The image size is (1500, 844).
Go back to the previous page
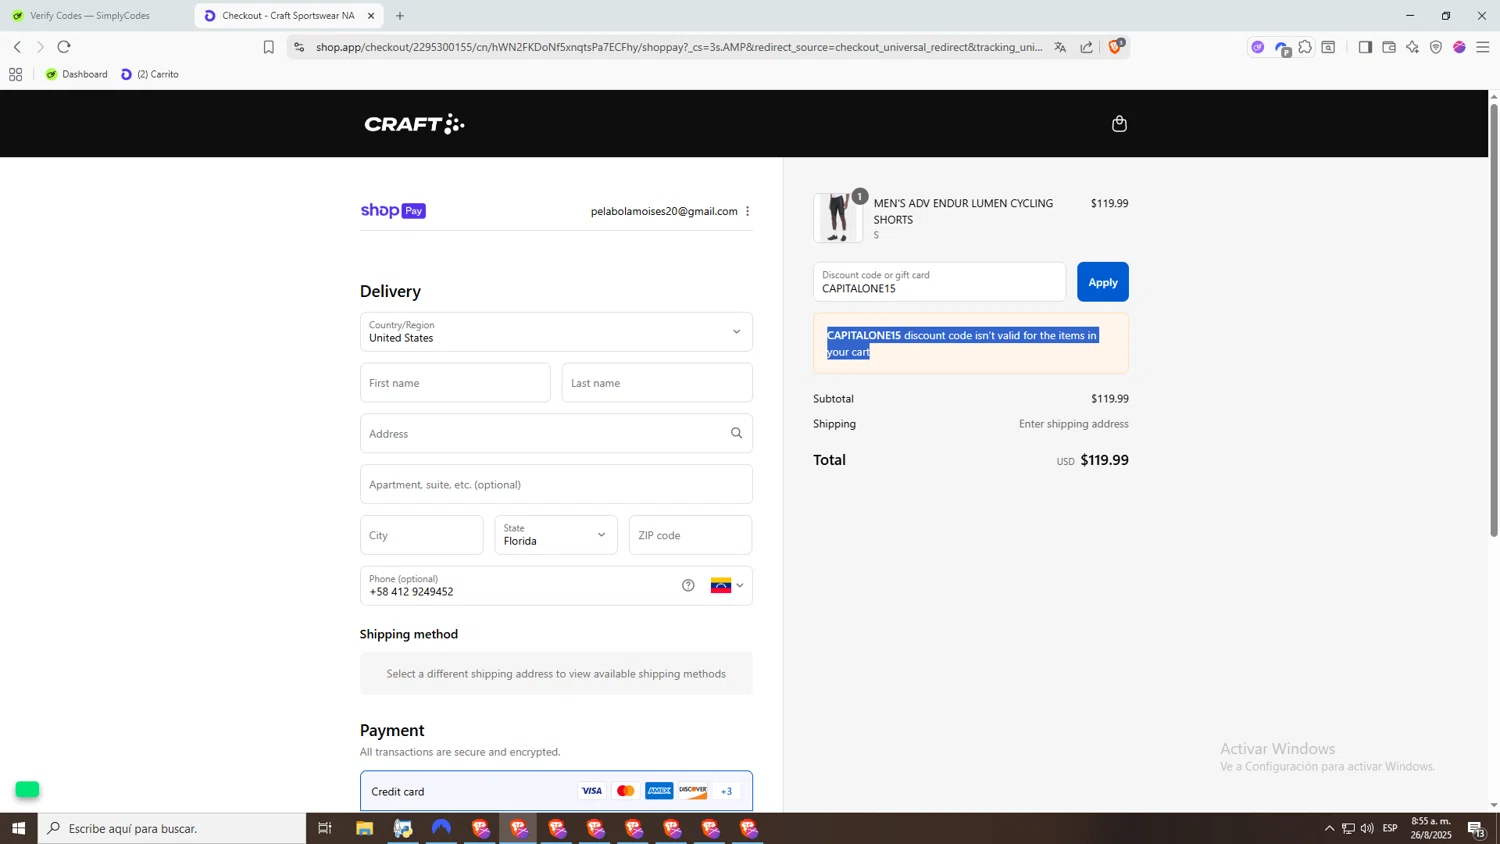[17, 47]
